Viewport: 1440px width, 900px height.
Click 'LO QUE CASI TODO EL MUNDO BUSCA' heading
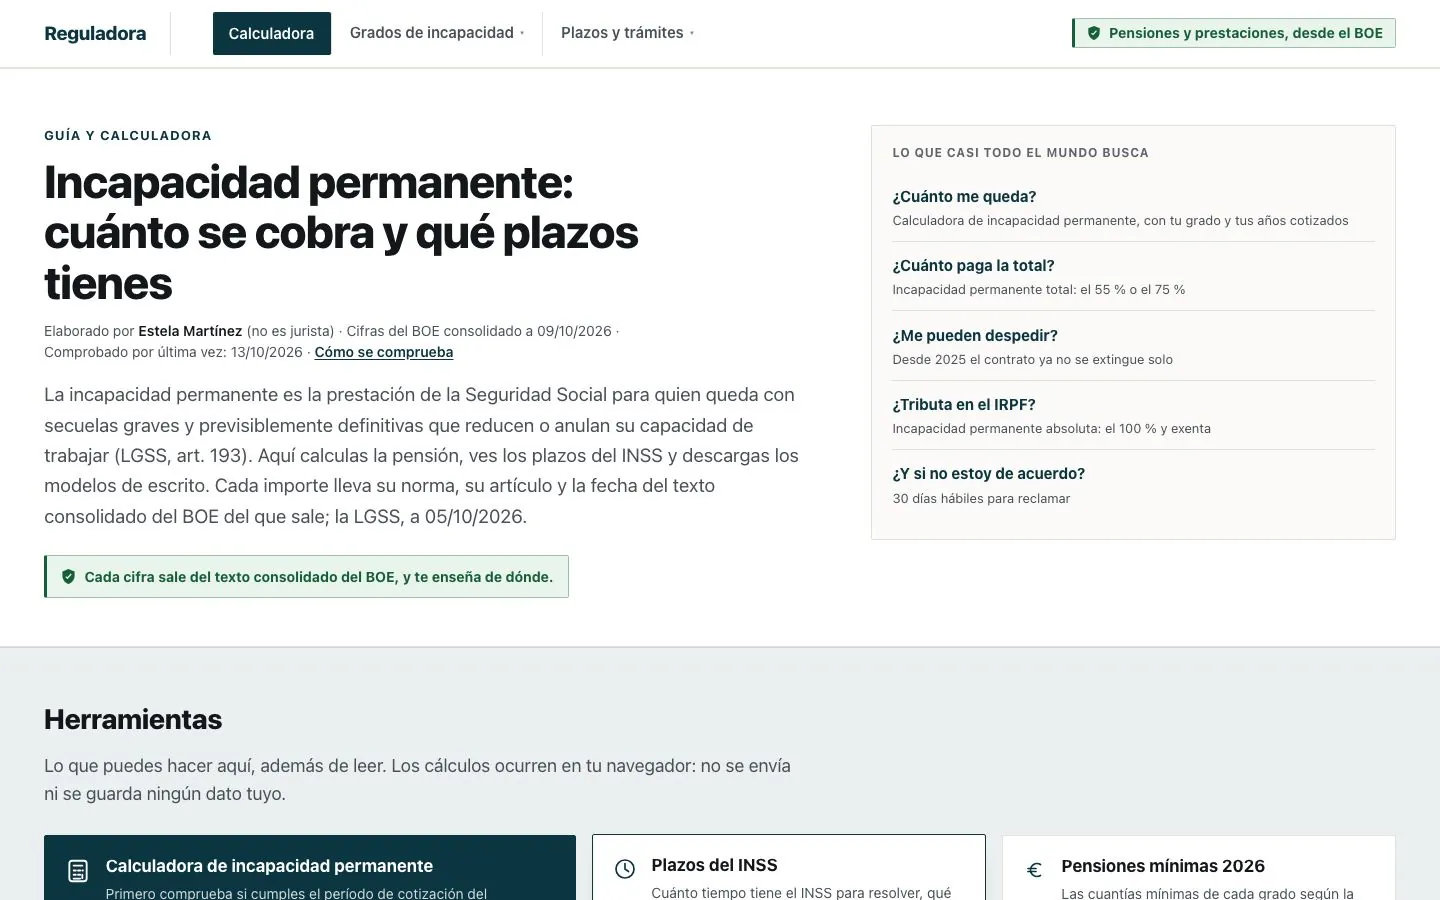click(1021, 153)
